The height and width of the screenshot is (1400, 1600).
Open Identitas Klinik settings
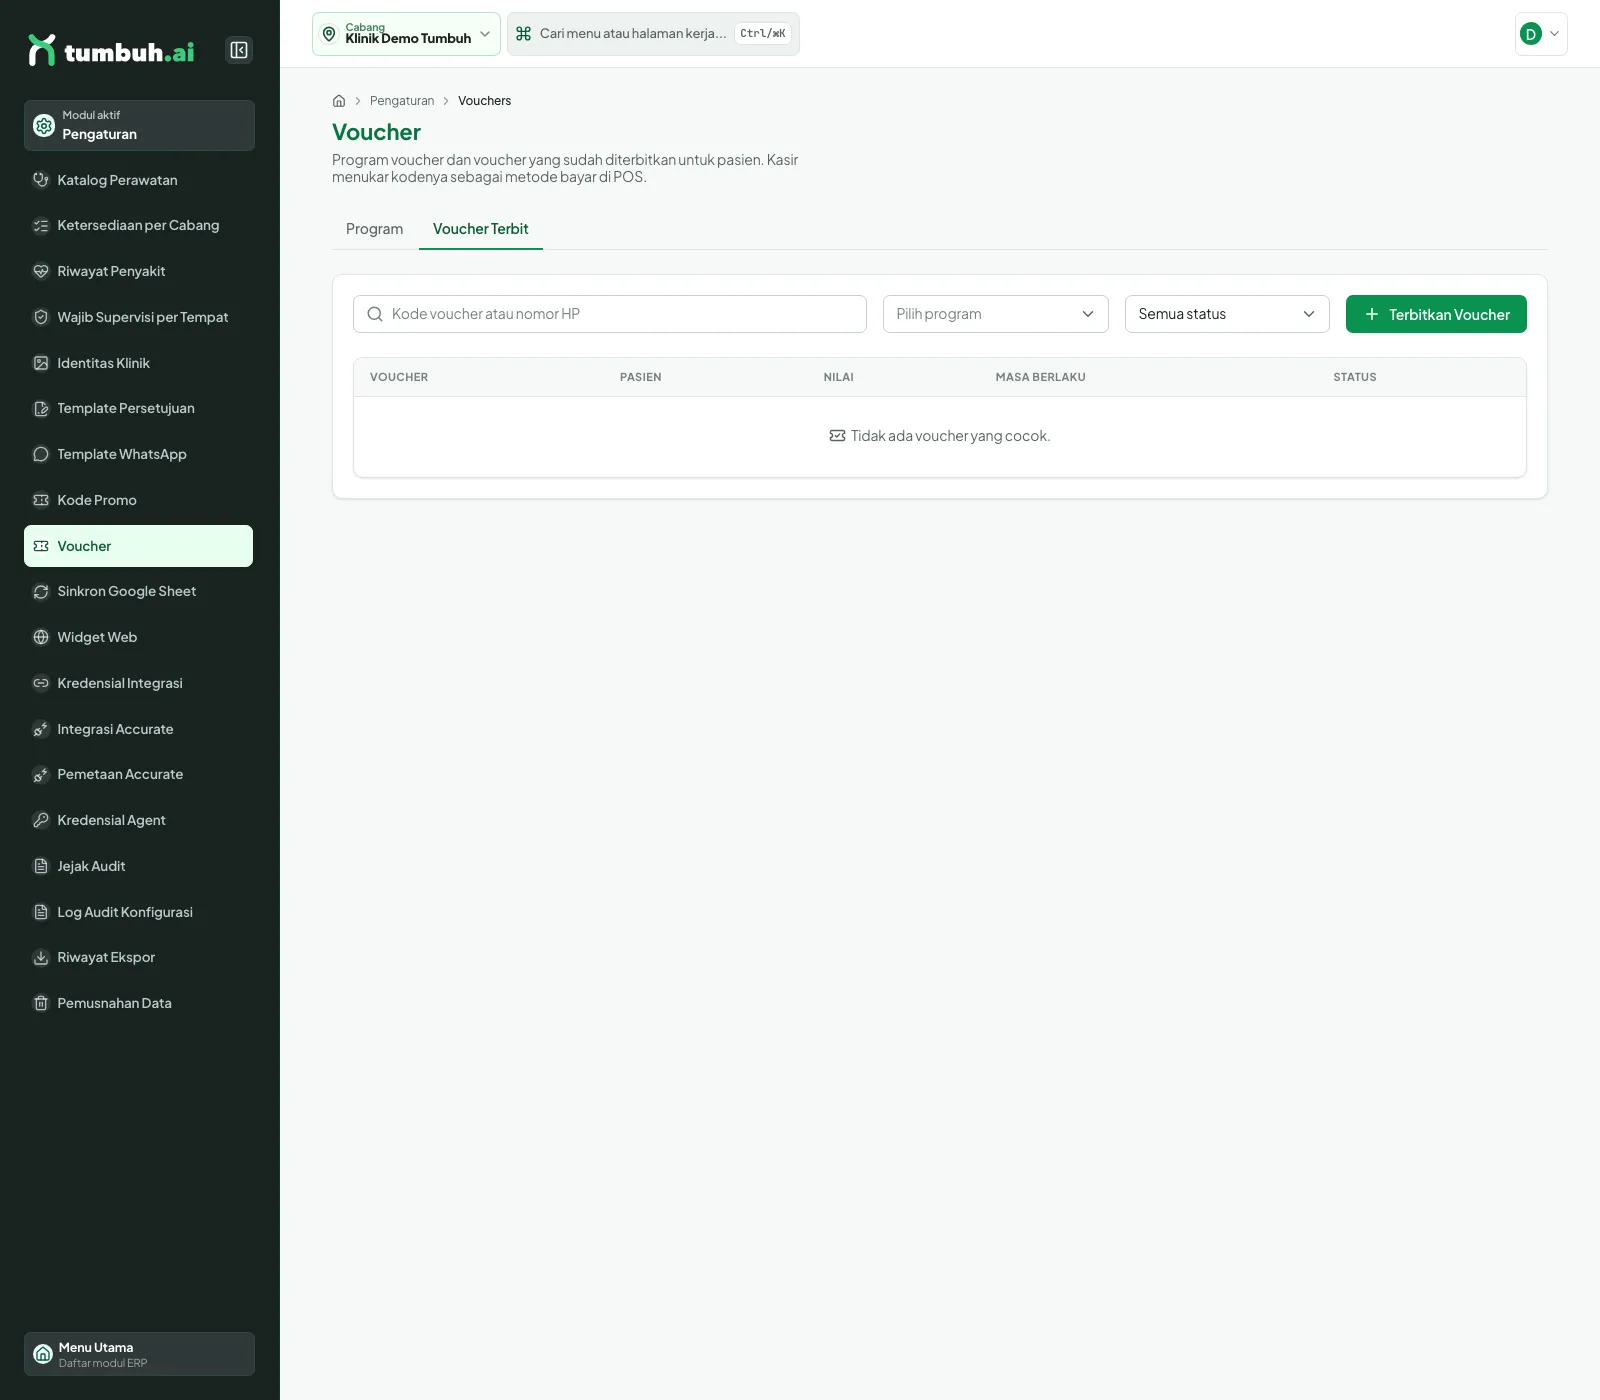pos(138,363)
